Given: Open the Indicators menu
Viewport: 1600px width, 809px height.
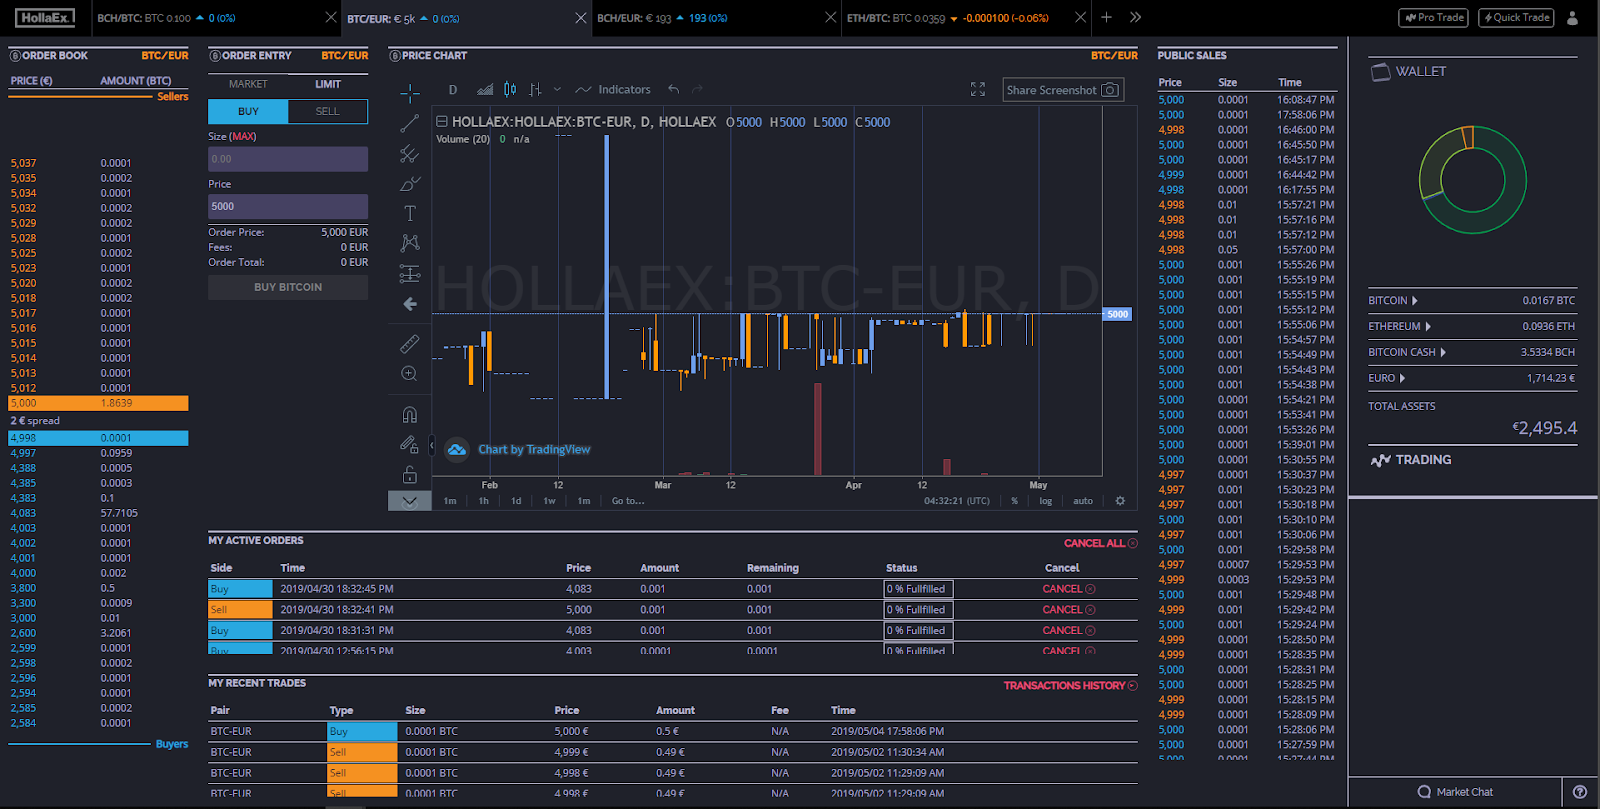Looking at the screenshot, I should click(x=613, y=89).
